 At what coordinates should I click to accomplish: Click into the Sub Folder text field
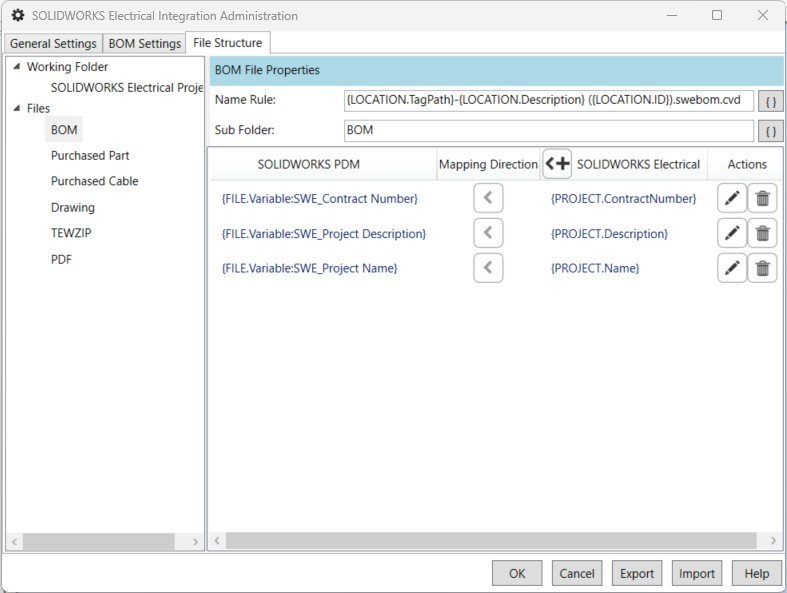(548, 131)
